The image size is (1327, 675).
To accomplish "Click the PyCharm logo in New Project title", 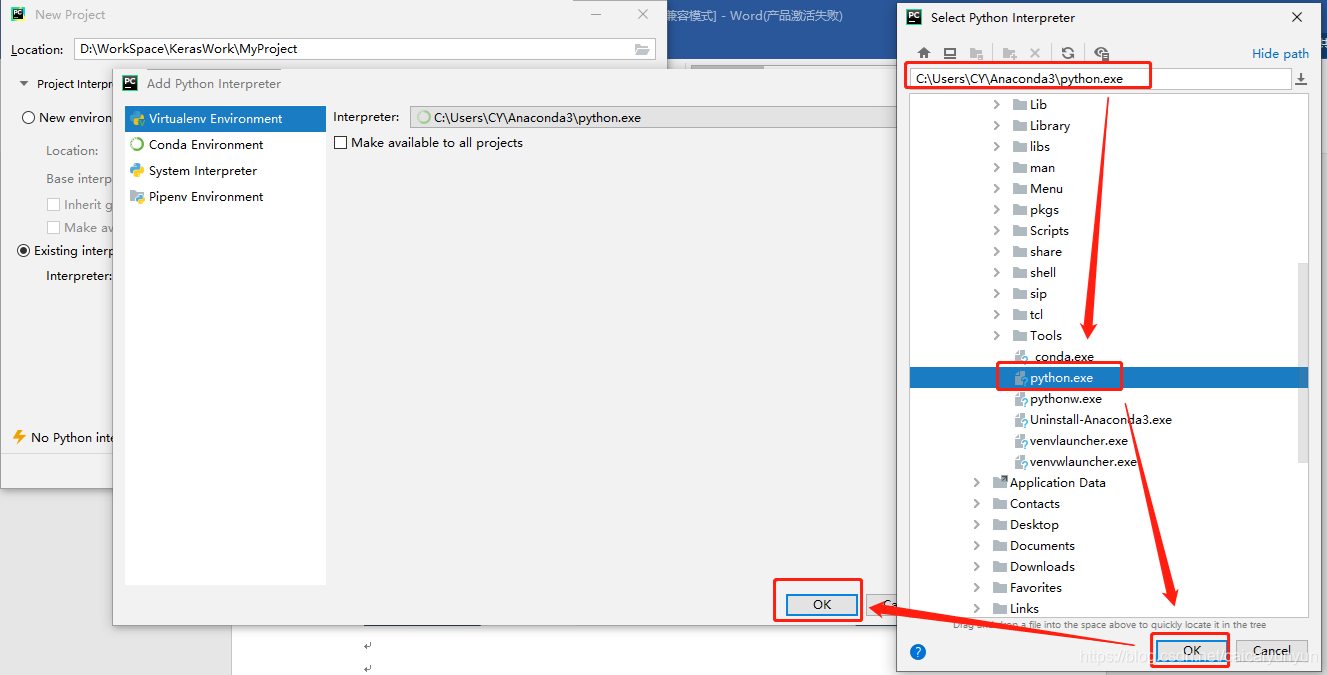I will (19, 15).
